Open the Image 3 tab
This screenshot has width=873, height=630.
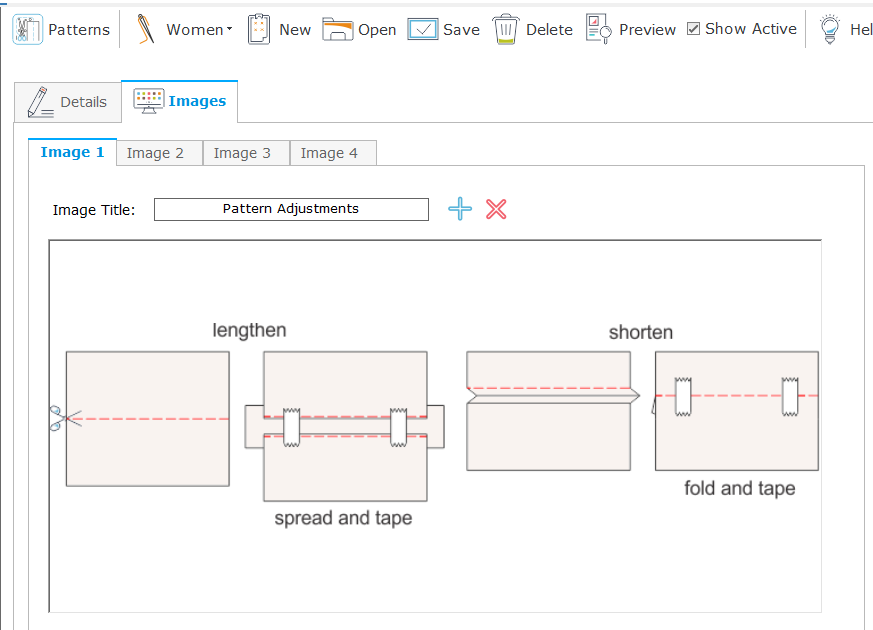tap(242, 153)
